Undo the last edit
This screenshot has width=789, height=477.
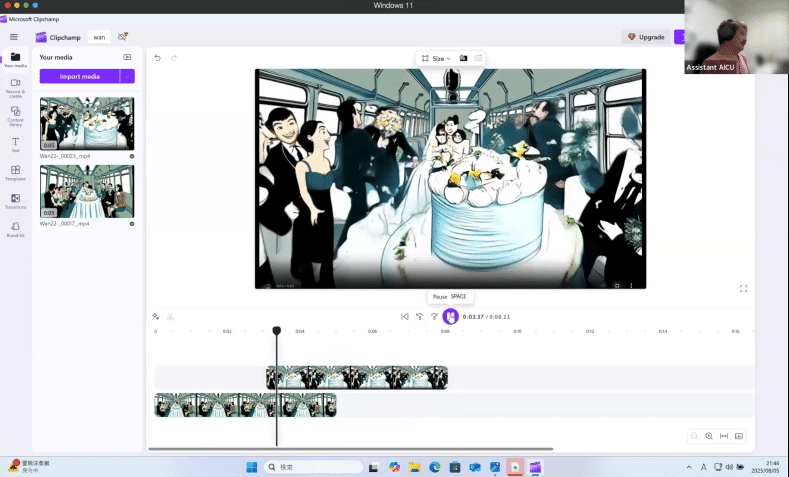(x=157, y=58)
